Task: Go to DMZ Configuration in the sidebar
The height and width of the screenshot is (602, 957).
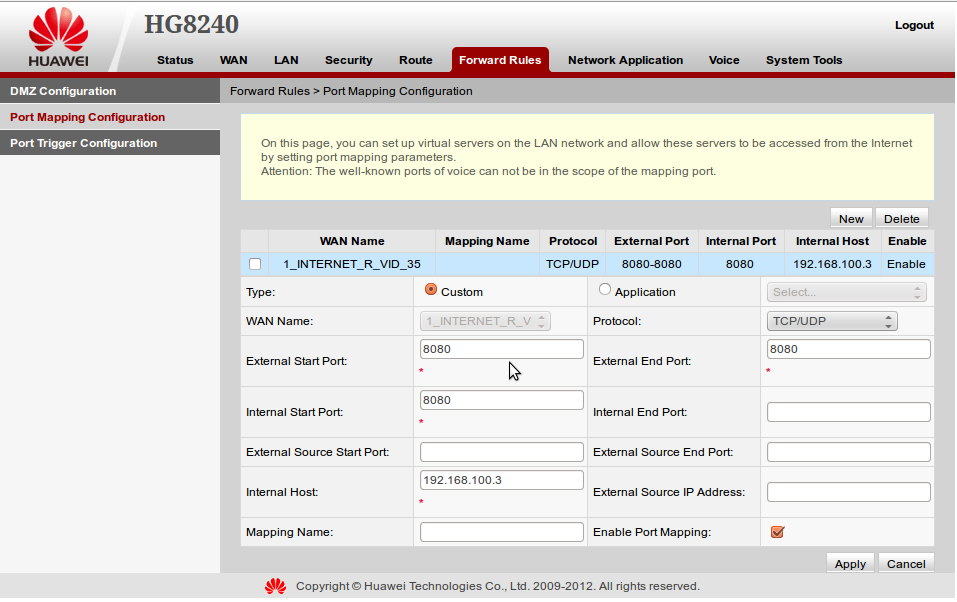Action: pyautogui.click(x=110, y=91)
